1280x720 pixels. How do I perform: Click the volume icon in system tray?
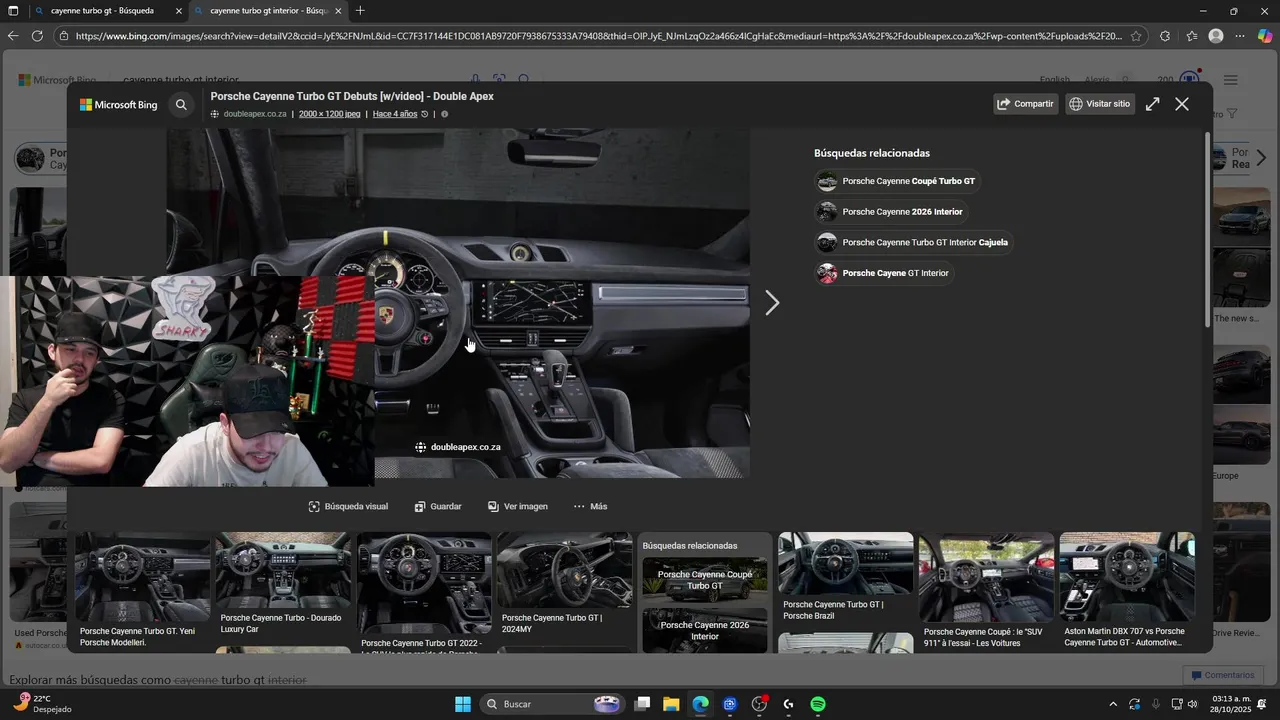[1193, 704]
